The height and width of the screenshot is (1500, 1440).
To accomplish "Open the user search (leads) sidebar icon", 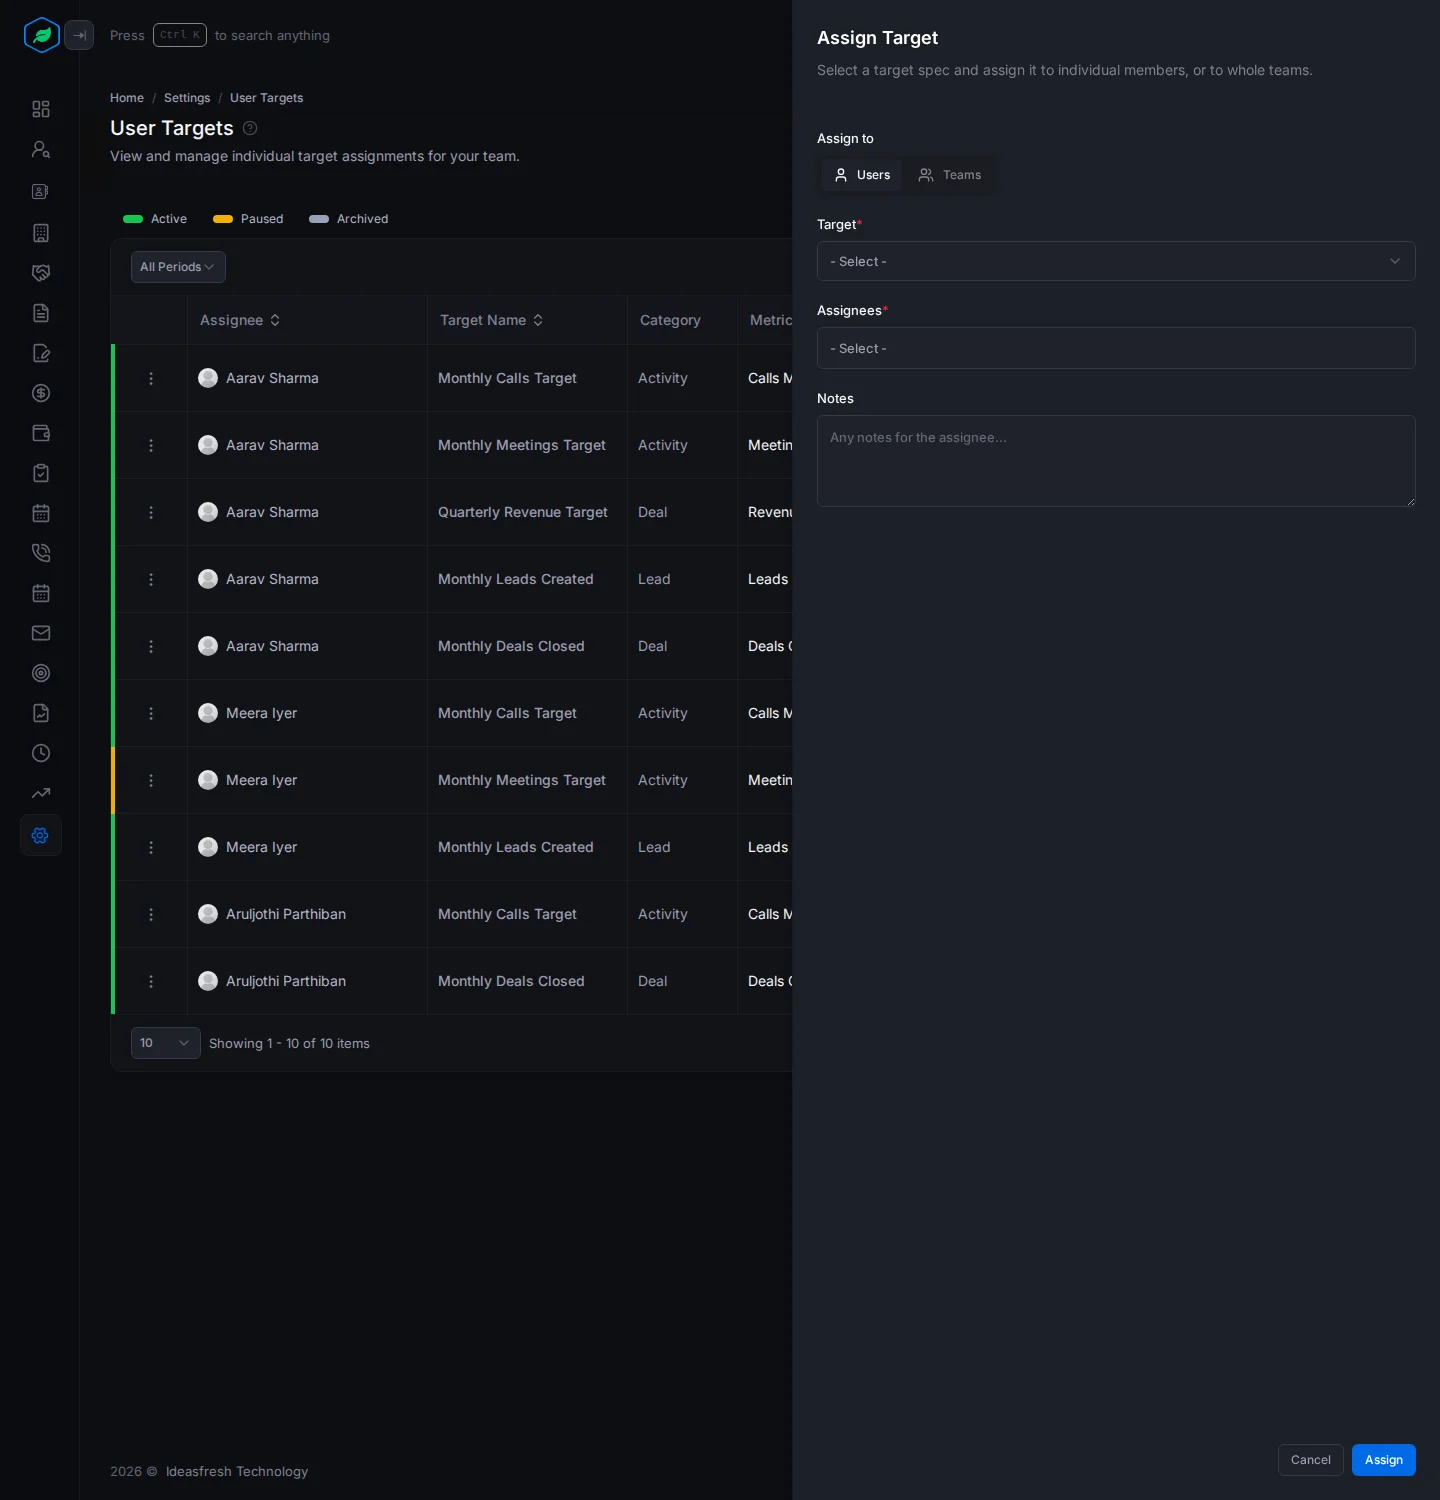I will 41,149.
